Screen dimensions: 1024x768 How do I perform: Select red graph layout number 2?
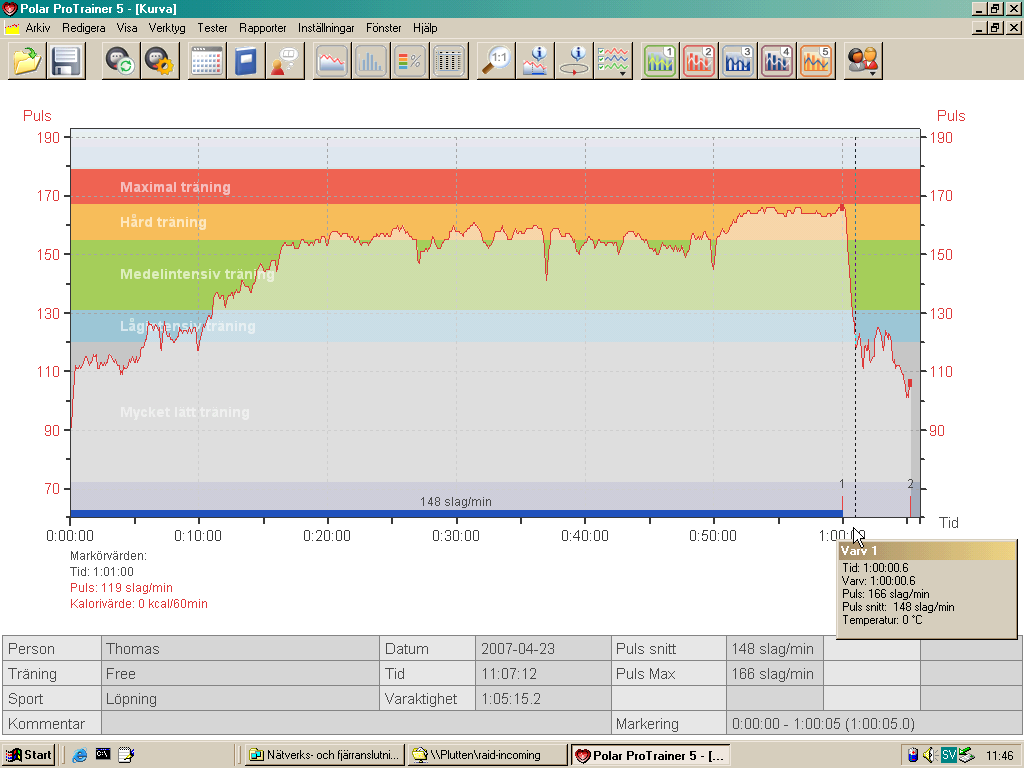[x=699, y=61]
